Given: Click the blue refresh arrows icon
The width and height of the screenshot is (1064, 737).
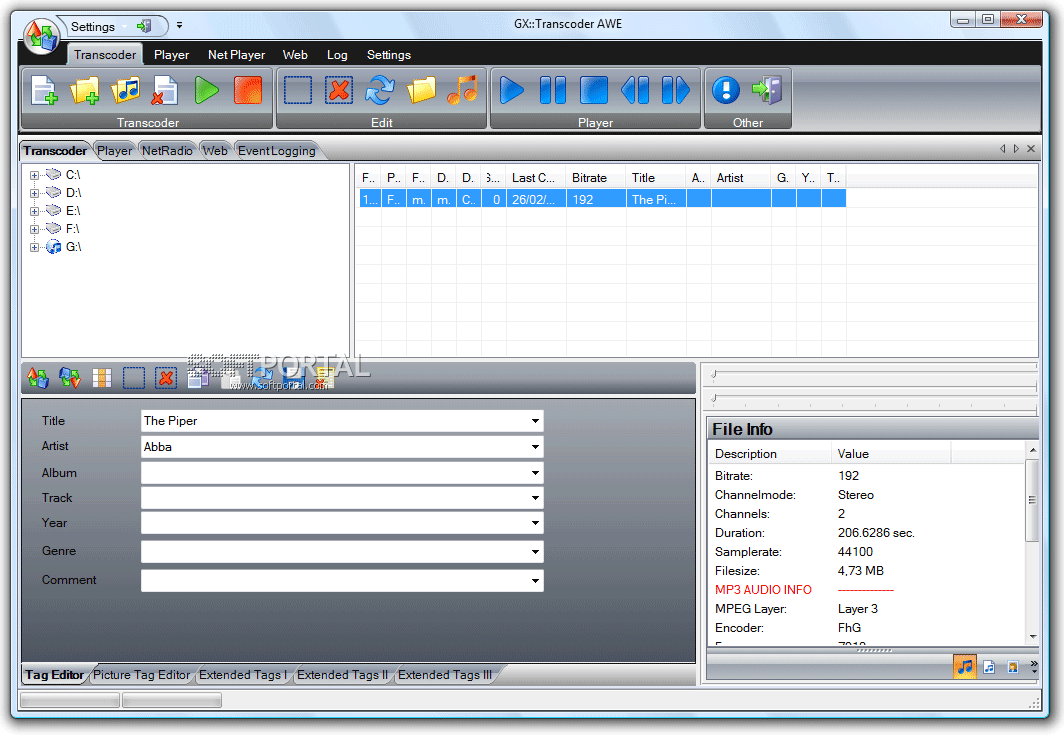Looking at the screenshot, I should pos(380,90).
